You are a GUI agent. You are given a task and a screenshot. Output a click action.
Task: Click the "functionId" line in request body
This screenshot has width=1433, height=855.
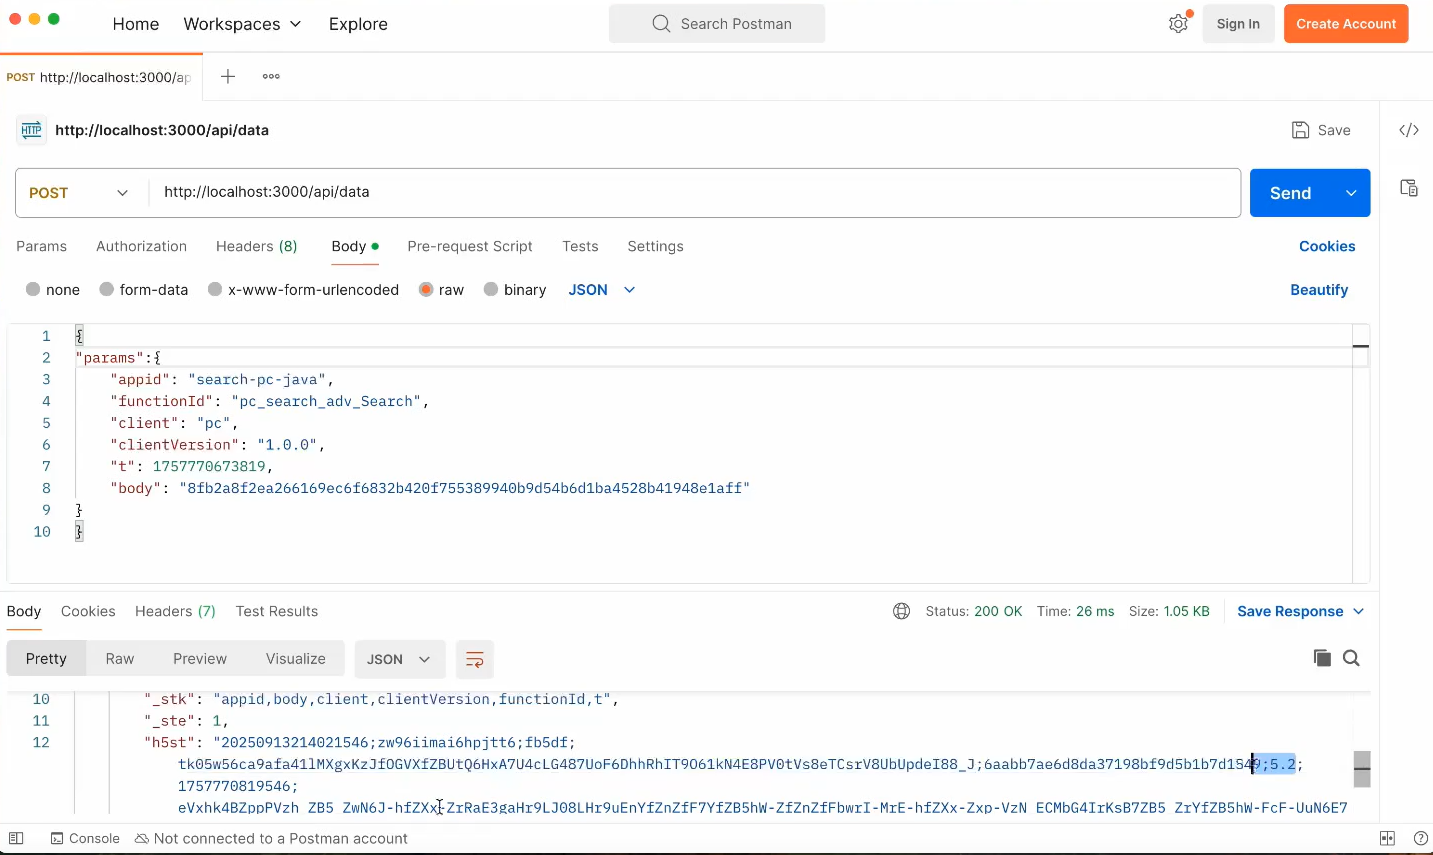(x=270, y=401)
